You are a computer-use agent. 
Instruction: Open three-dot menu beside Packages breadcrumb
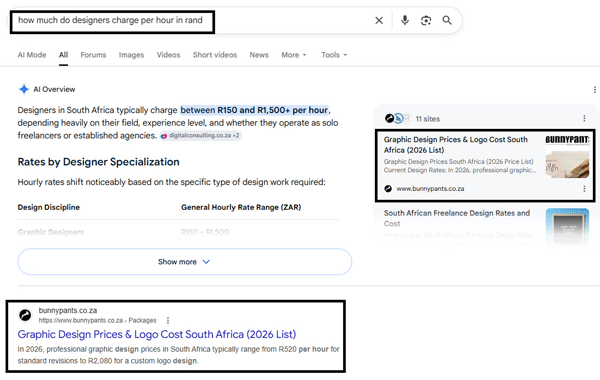tap(168, 320)
